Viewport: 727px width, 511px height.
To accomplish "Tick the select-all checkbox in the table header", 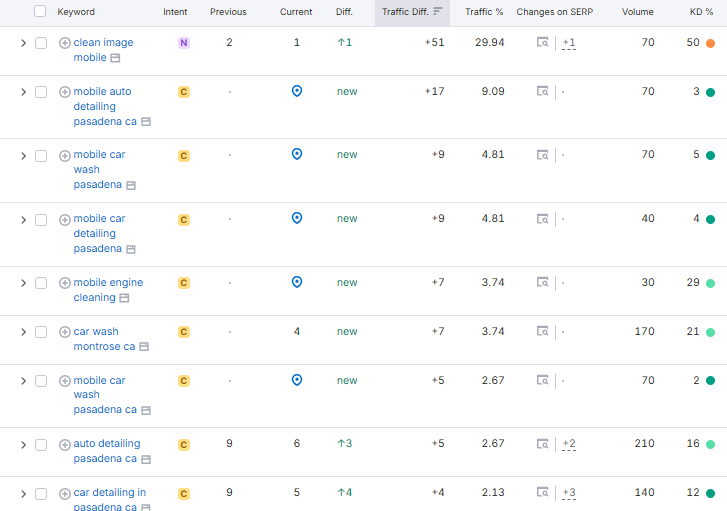I will [40, 12].
